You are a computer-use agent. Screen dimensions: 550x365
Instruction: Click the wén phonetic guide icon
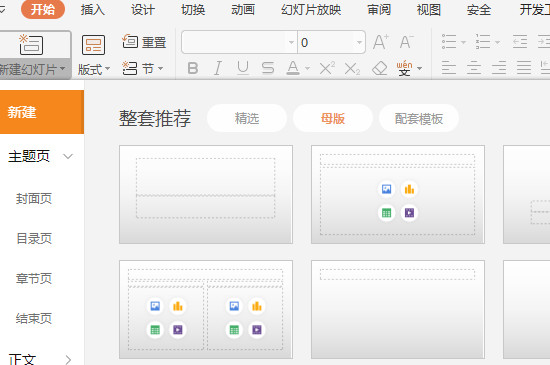[404, 68]
